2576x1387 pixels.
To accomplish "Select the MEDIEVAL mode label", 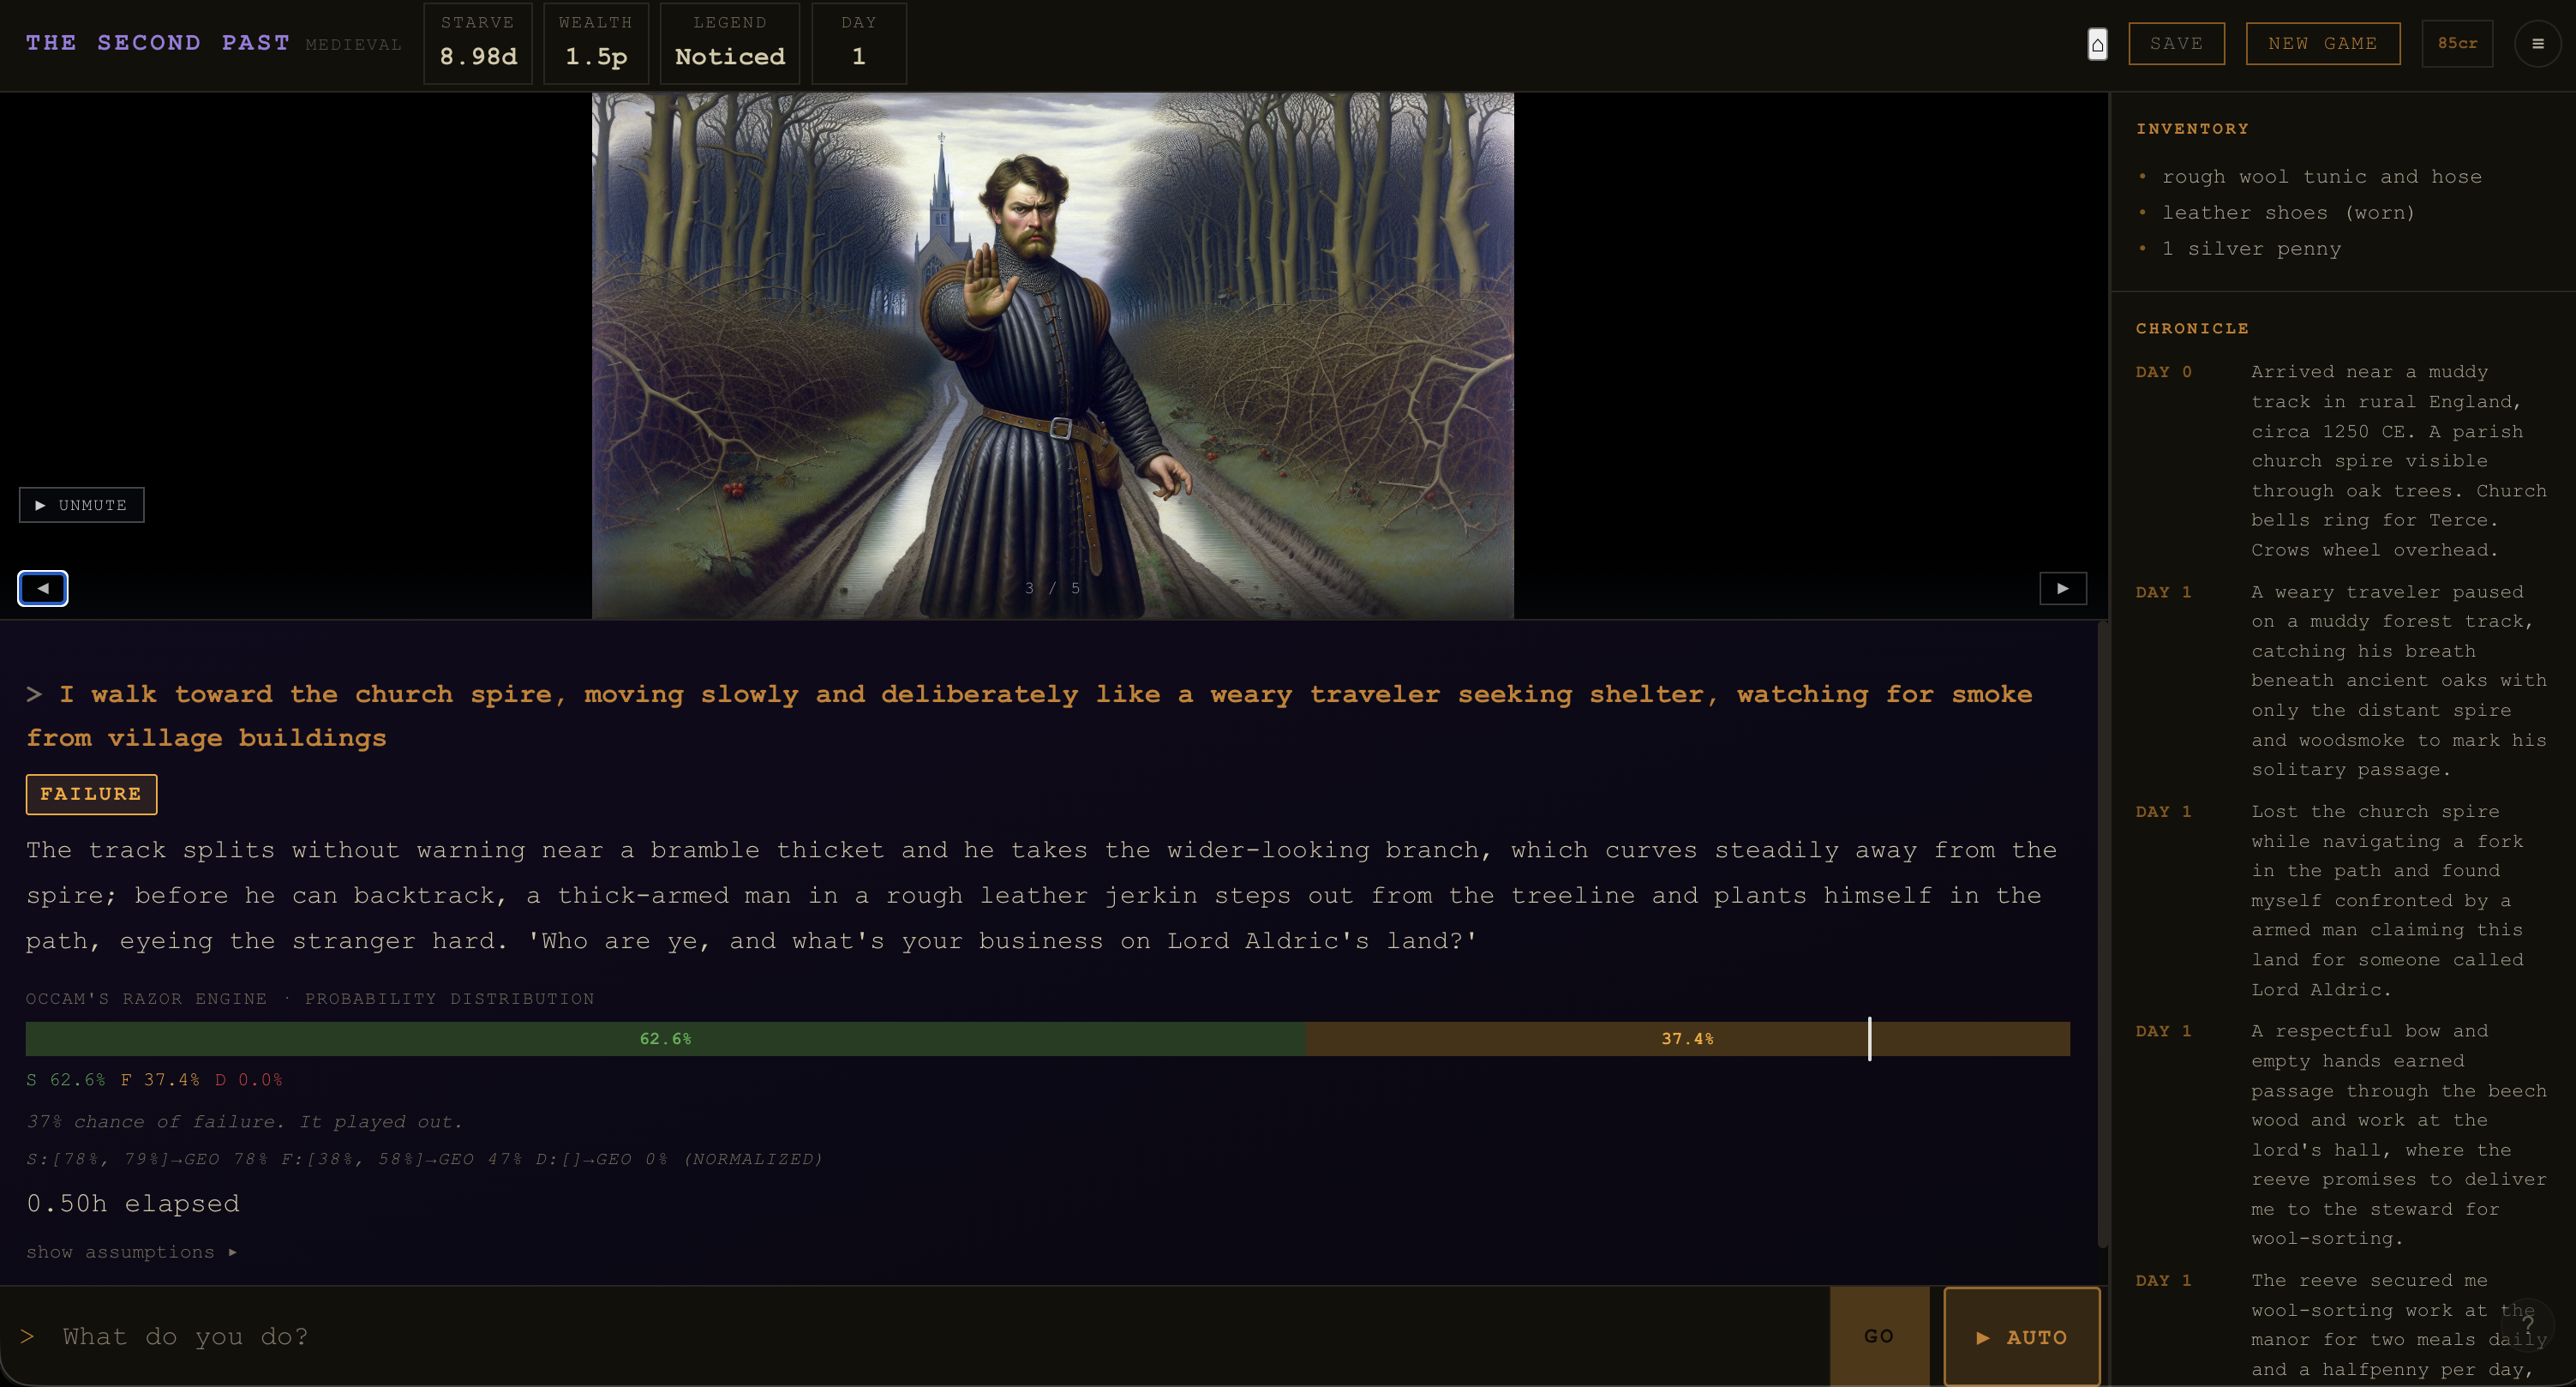I will 353,44.
